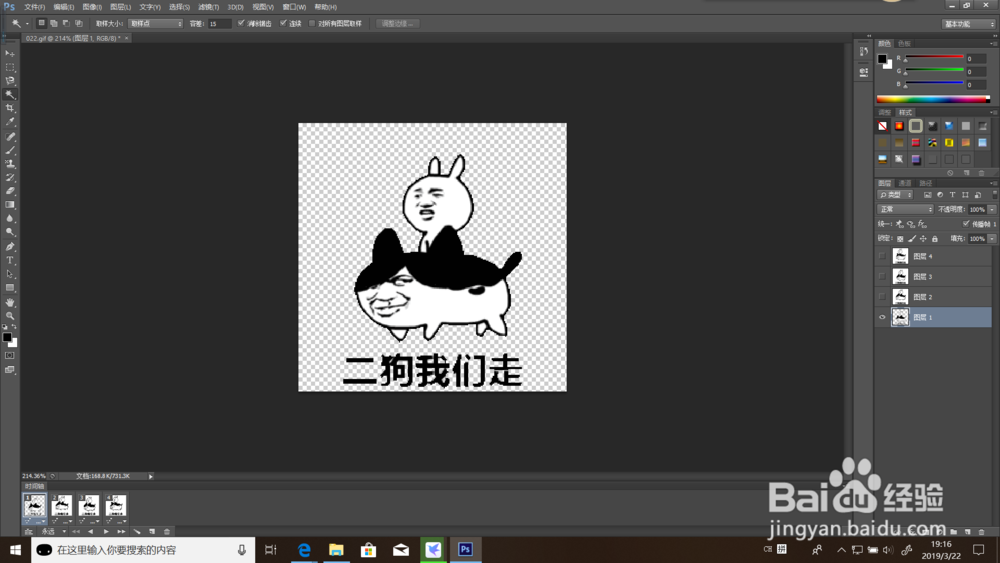Screen dimensions: 1000x563
Task: Open the 滤镜(T) menu
Action: [x=208, y=7]
